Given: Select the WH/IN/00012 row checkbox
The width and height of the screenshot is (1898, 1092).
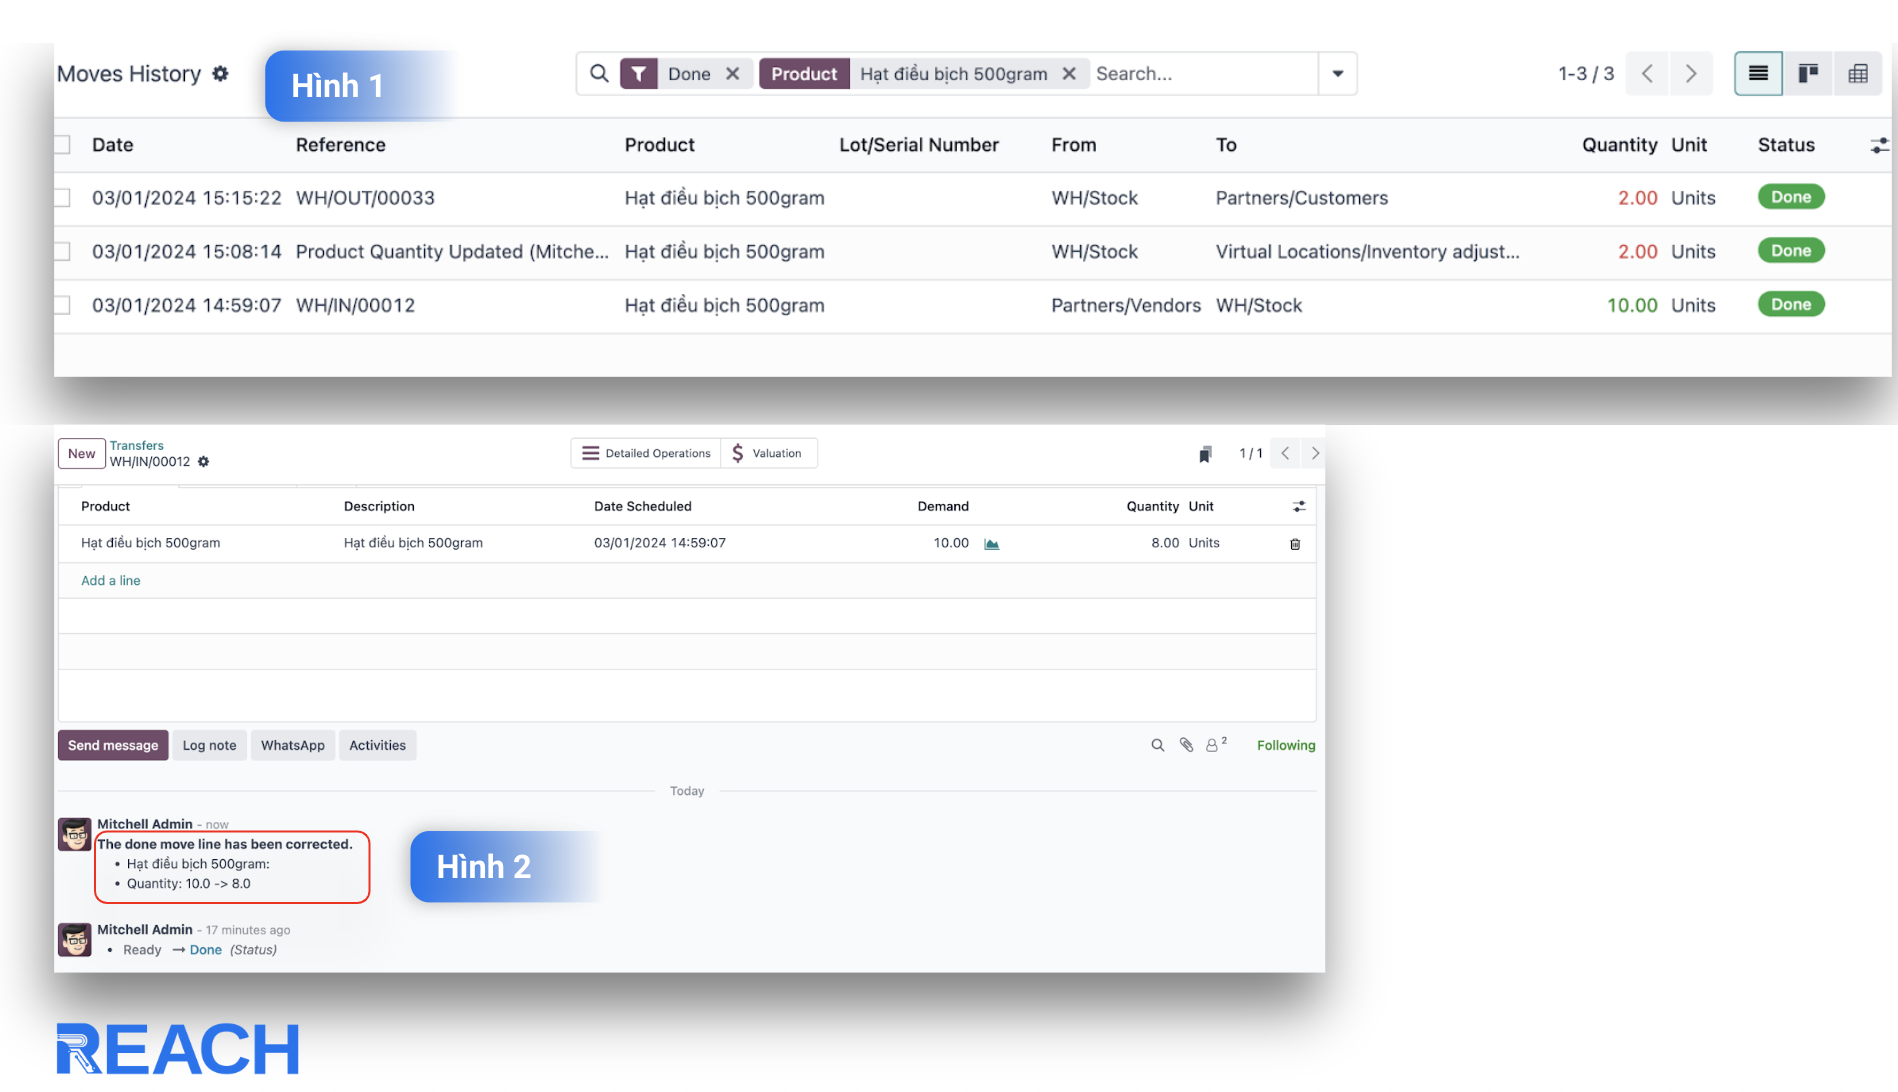Looking at the screenshot, I should (63, 306).
